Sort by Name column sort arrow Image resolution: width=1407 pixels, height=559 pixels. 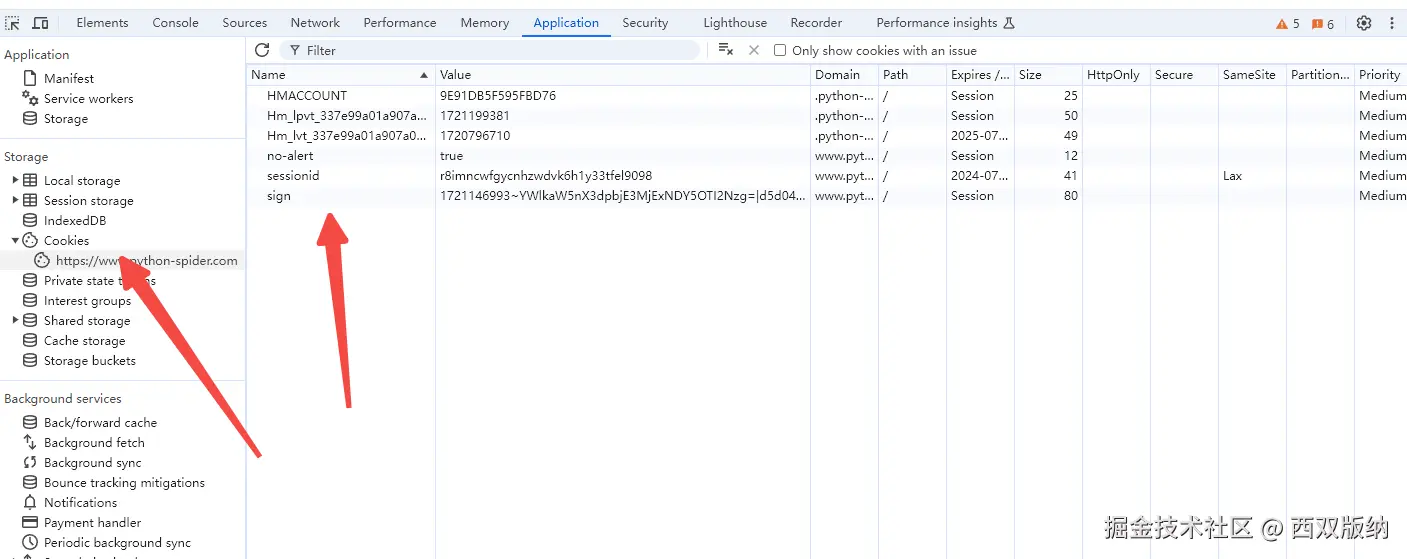tap(425, 75)
